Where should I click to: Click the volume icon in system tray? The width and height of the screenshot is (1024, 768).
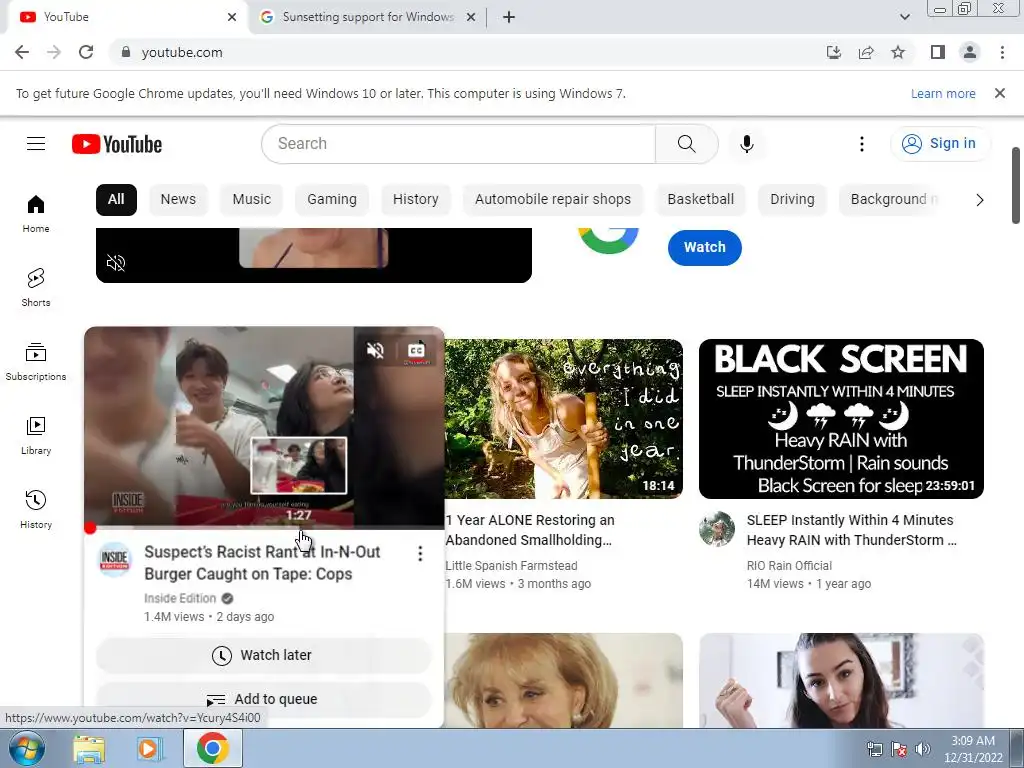pos(923,749)
